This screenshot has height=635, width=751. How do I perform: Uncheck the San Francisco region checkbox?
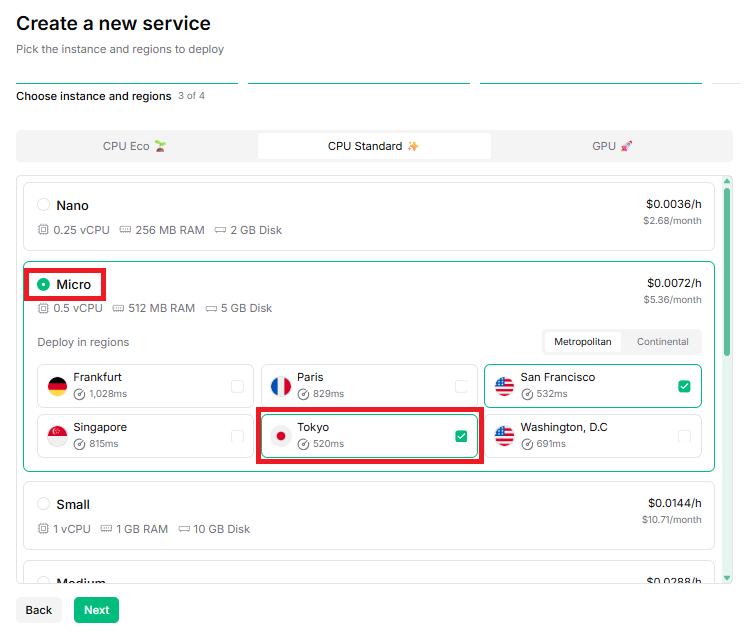point(684,386)
